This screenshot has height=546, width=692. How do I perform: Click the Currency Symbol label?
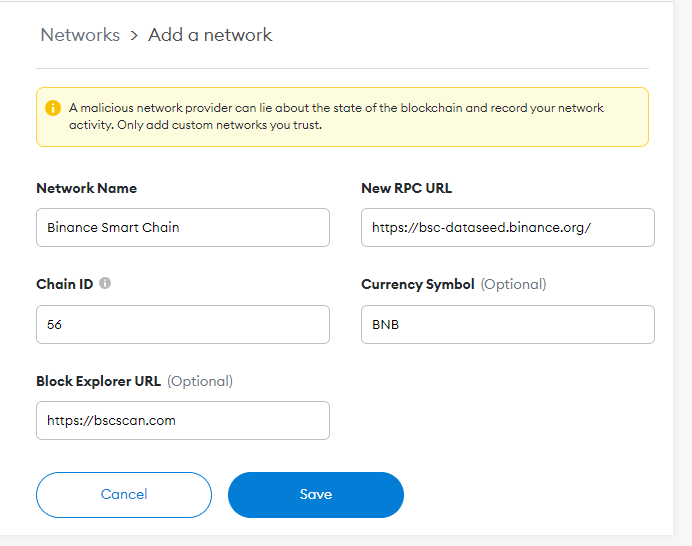pos(417,284)
